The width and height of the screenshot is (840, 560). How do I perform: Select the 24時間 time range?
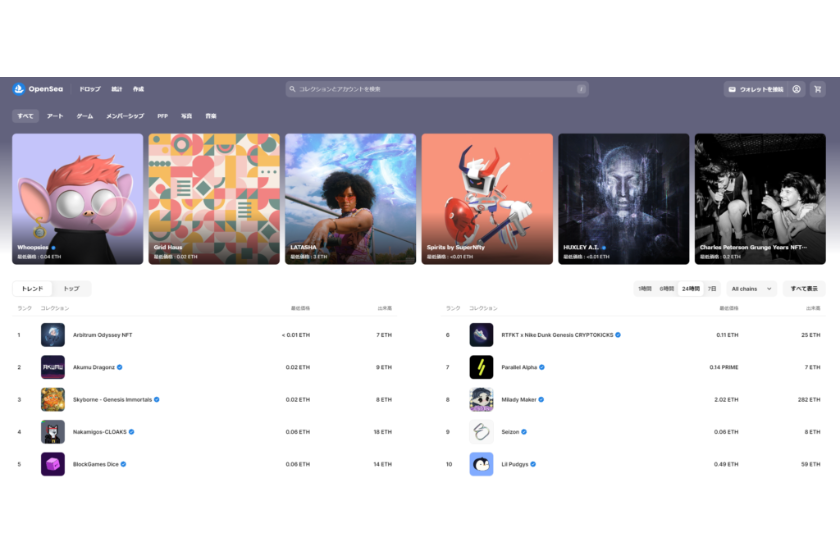tap(691, 288)
